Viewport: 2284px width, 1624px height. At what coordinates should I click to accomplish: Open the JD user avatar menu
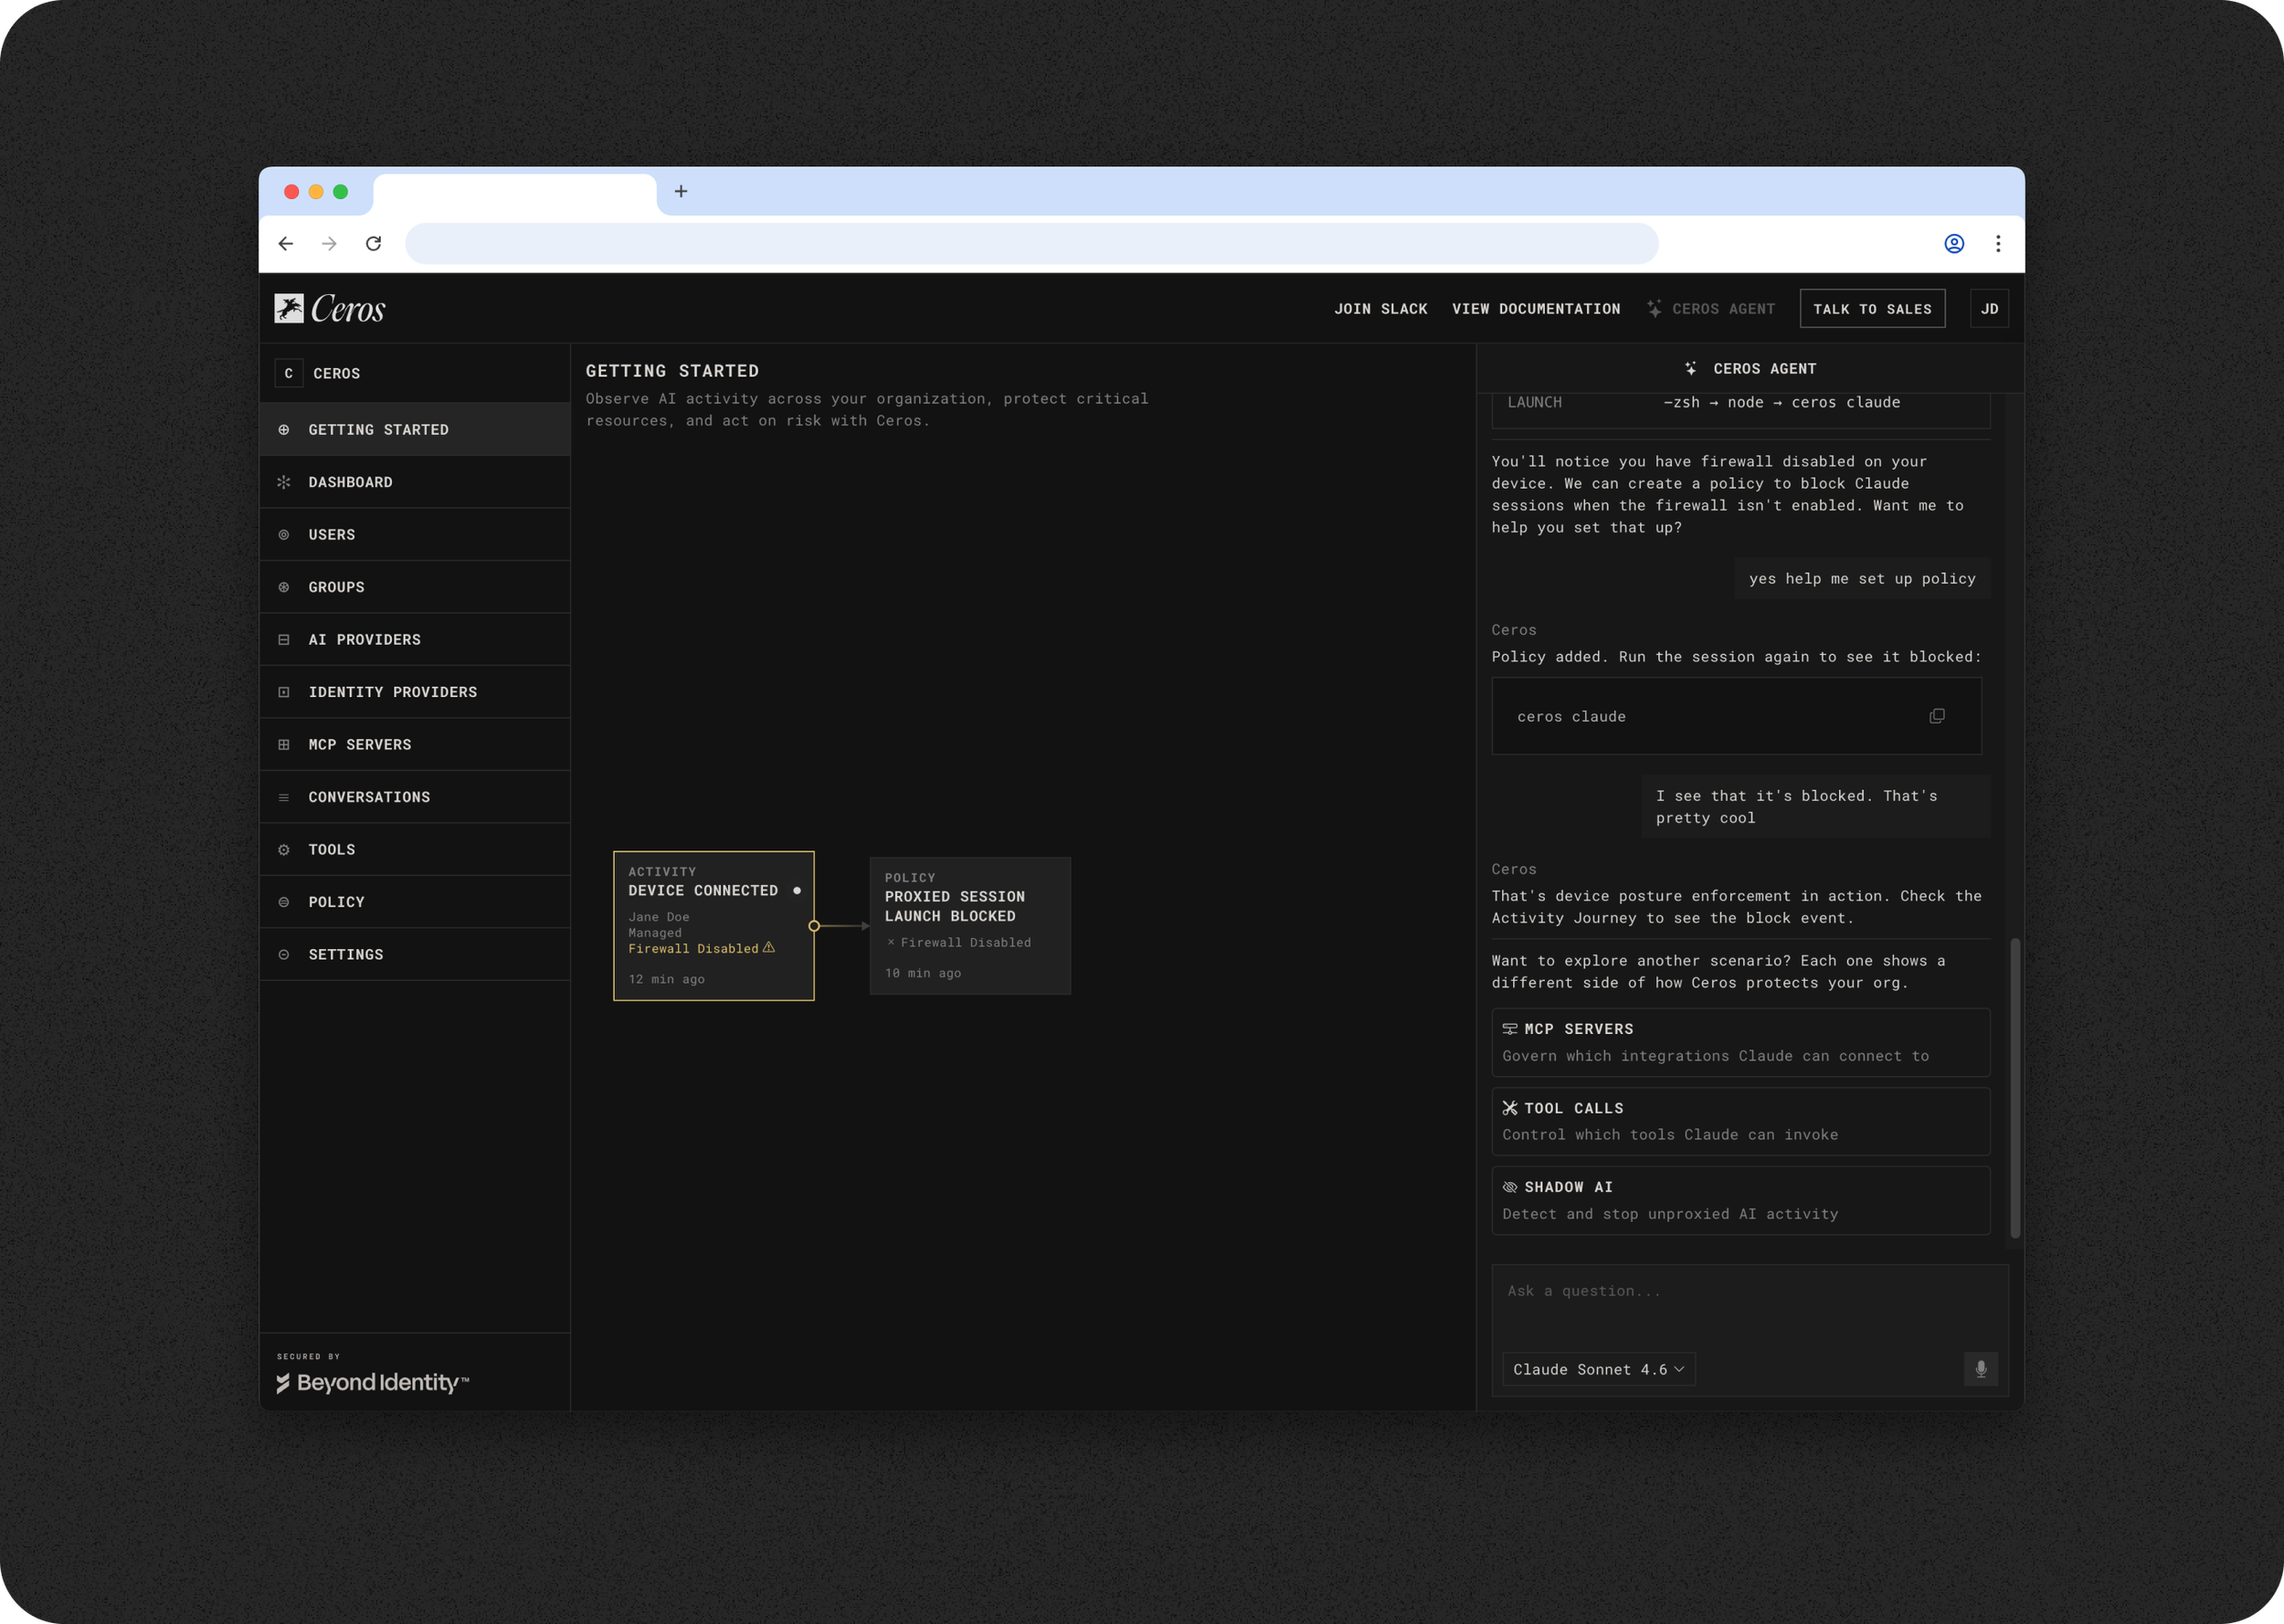click(x=1988, y=309)
